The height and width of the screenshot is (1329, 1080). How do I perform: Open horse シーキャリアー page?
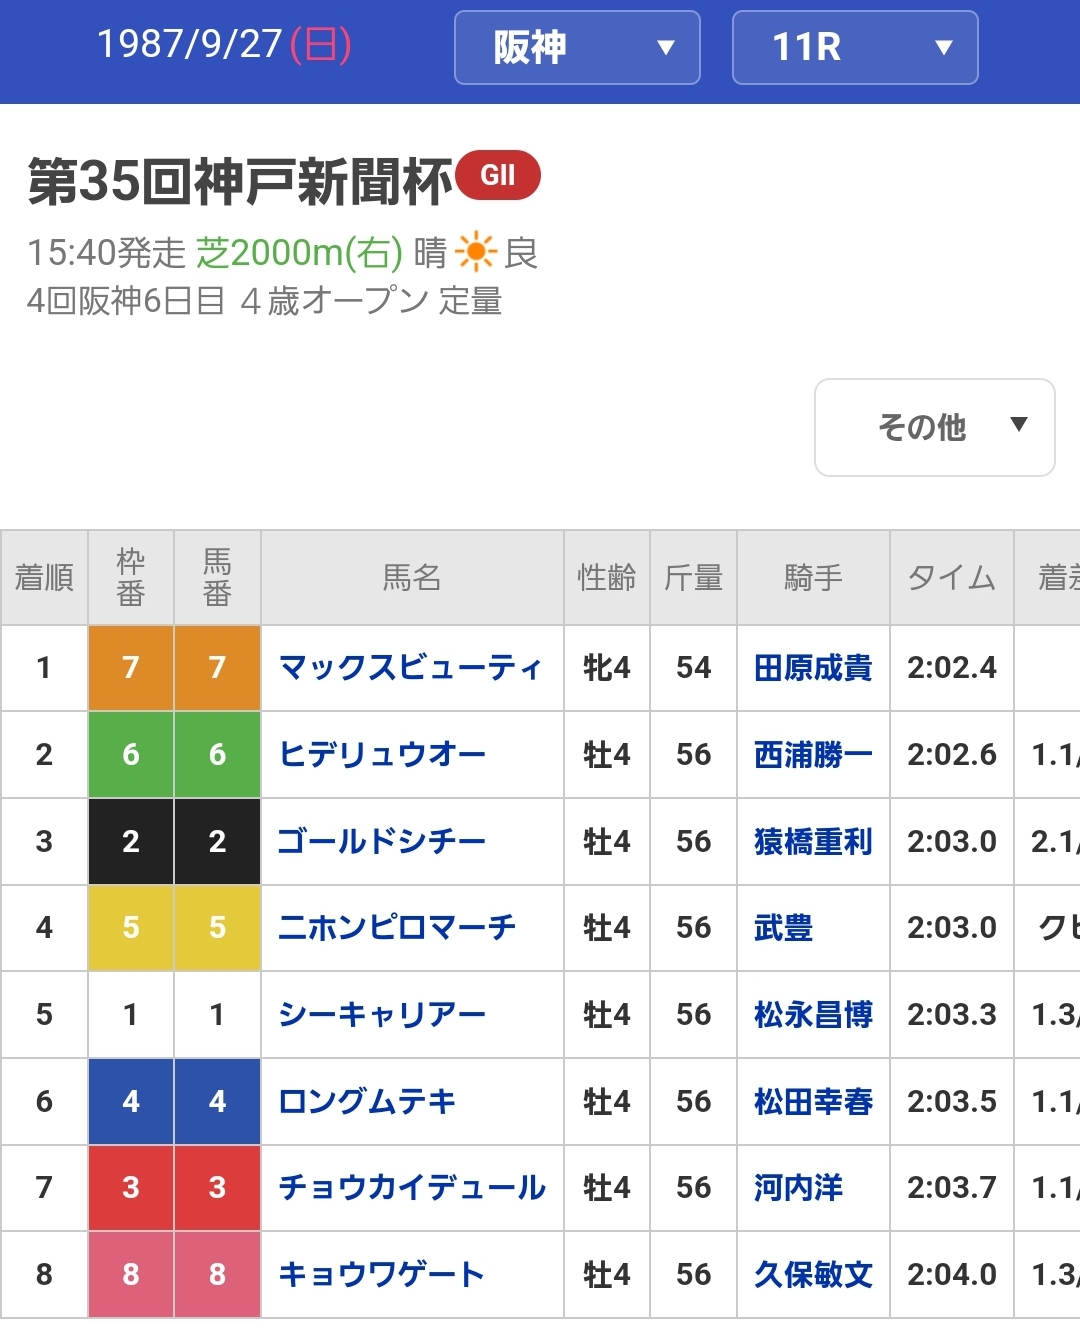click(382, 1015)
